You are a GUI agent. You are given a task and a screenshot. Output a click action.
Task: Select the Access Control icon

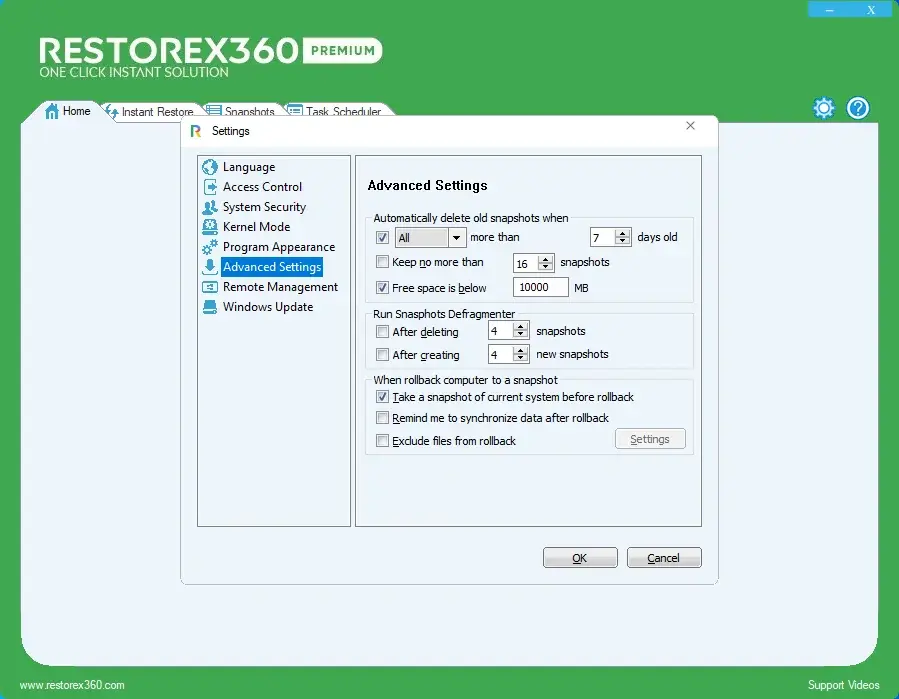coord(210,187)
